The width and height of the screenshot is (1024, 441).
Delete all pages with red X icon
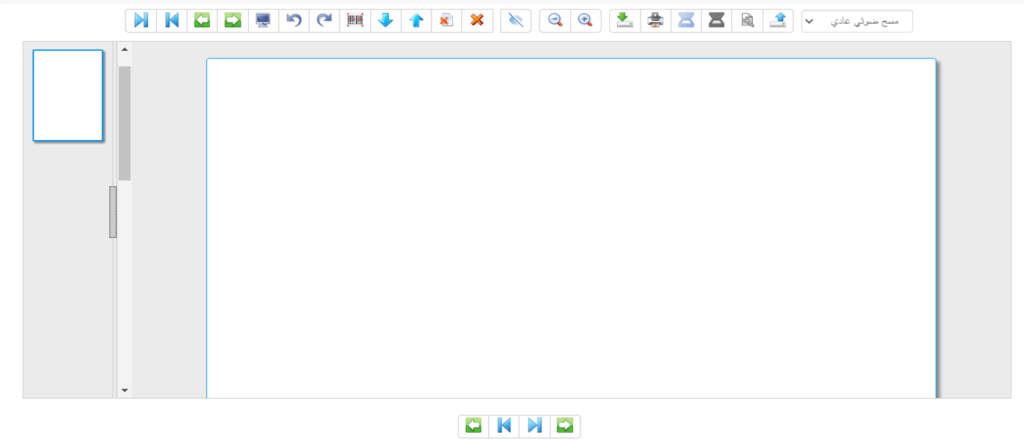pyautogui.click(x=477, y=20)
